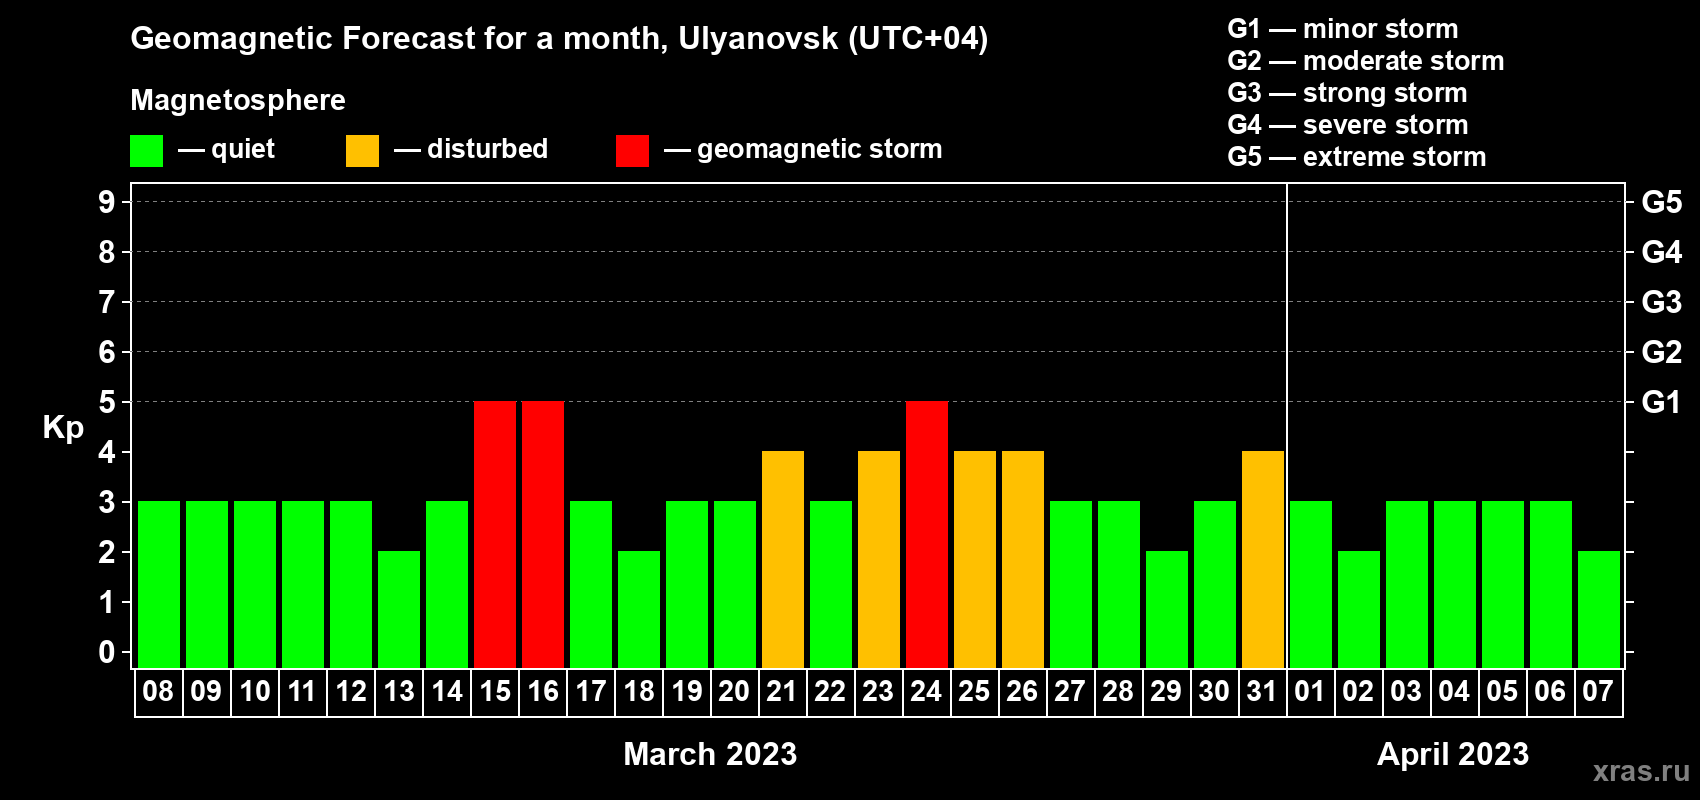Viewport: 1700px width, 800px height.
Task: Click Kp value 7 on left axis
Action: click(x=107, y=302)
